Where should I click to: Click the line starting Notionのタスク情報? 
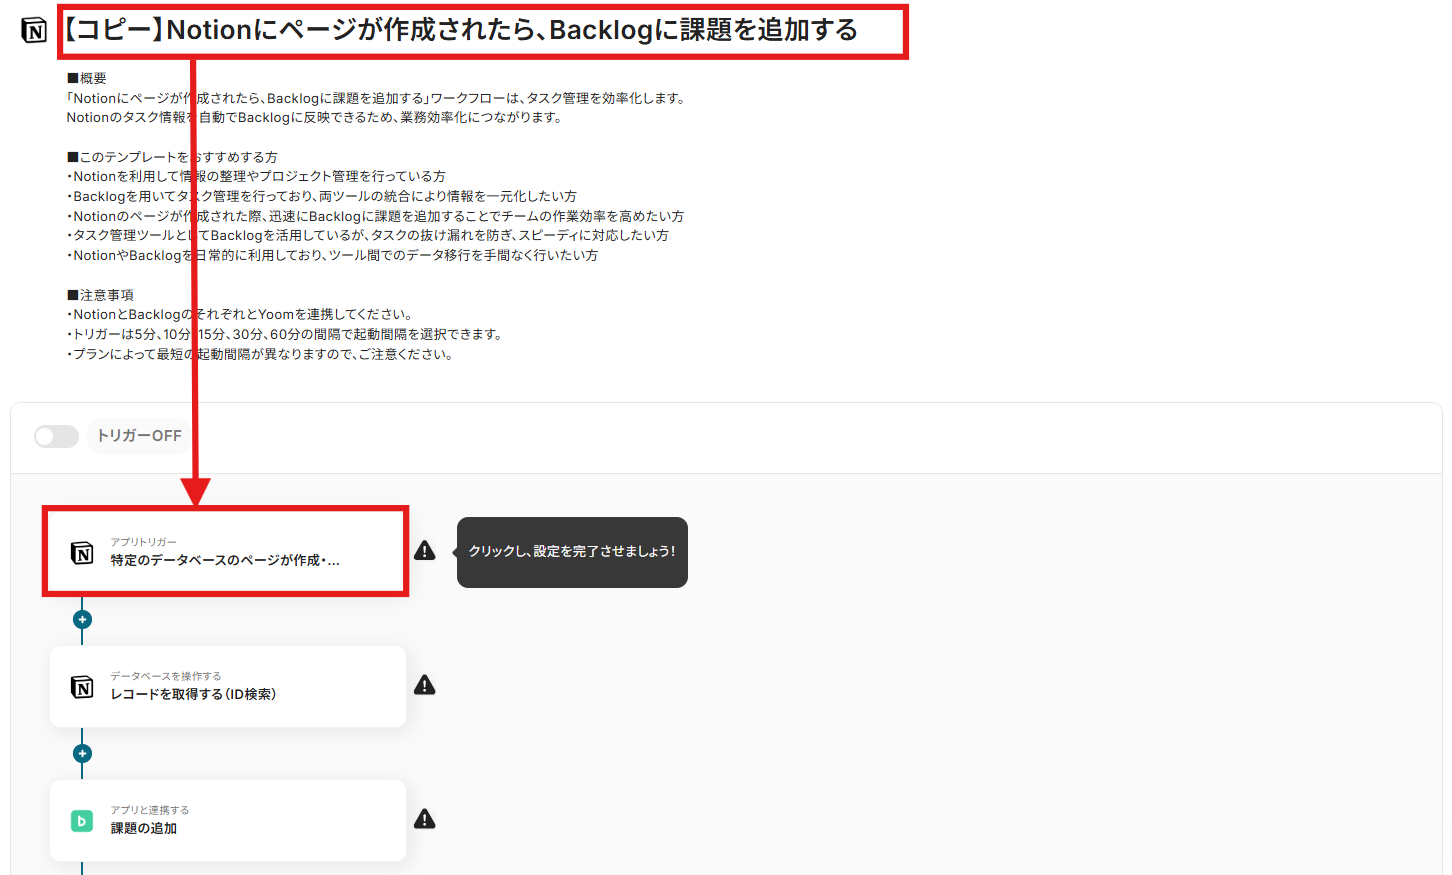314,117
